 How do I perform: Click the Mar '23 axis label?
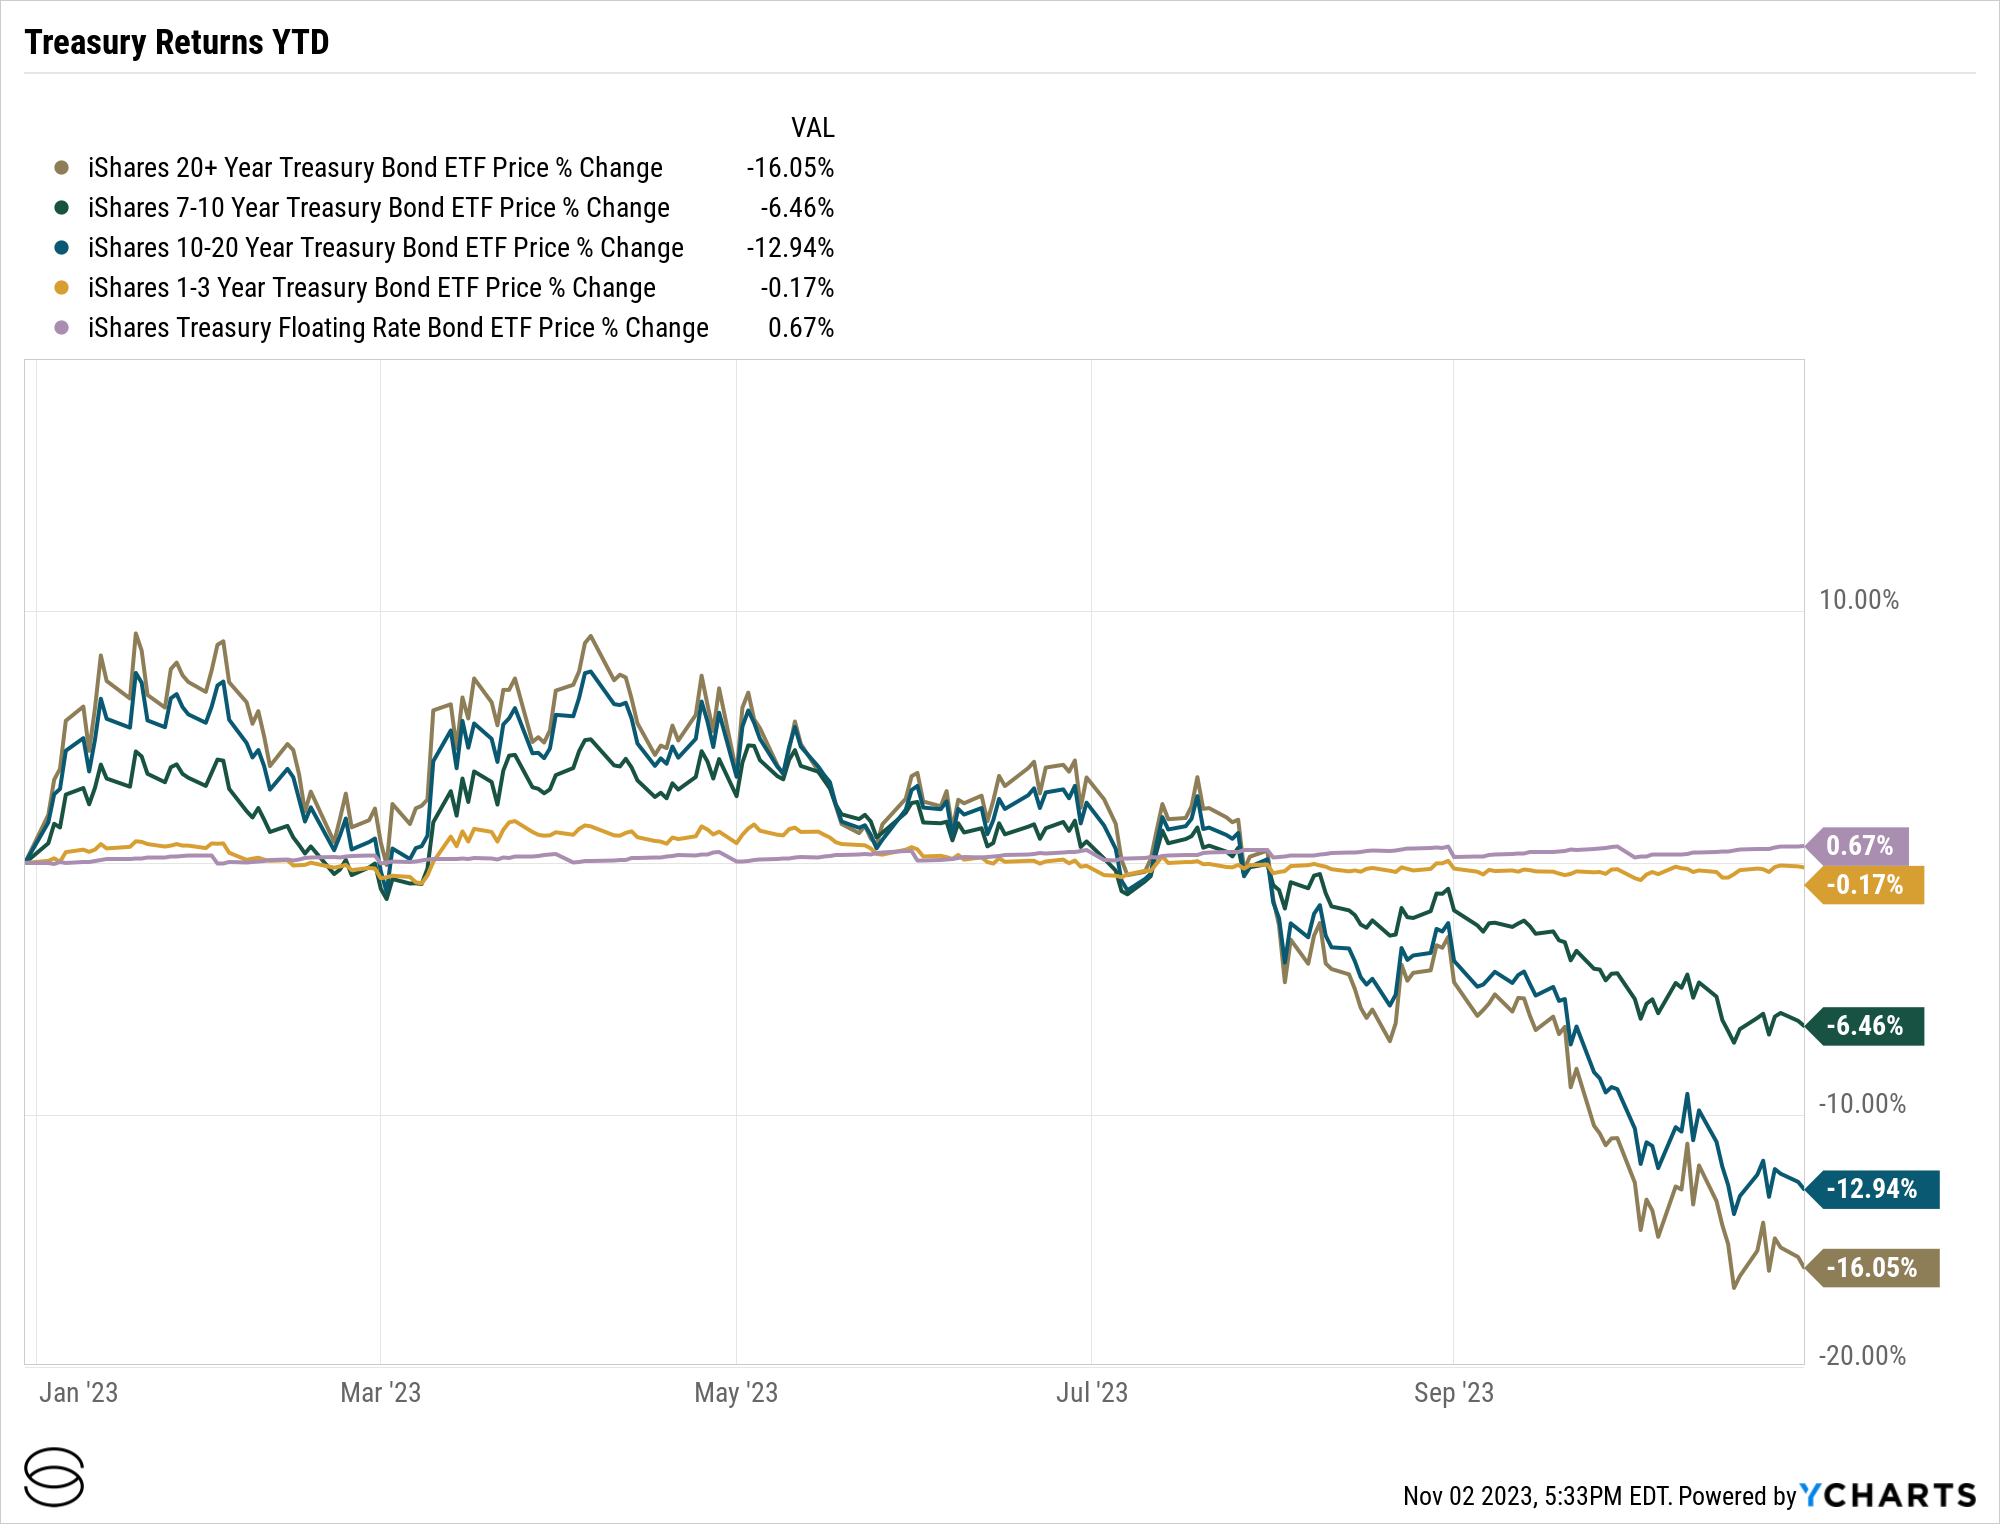380,1393
